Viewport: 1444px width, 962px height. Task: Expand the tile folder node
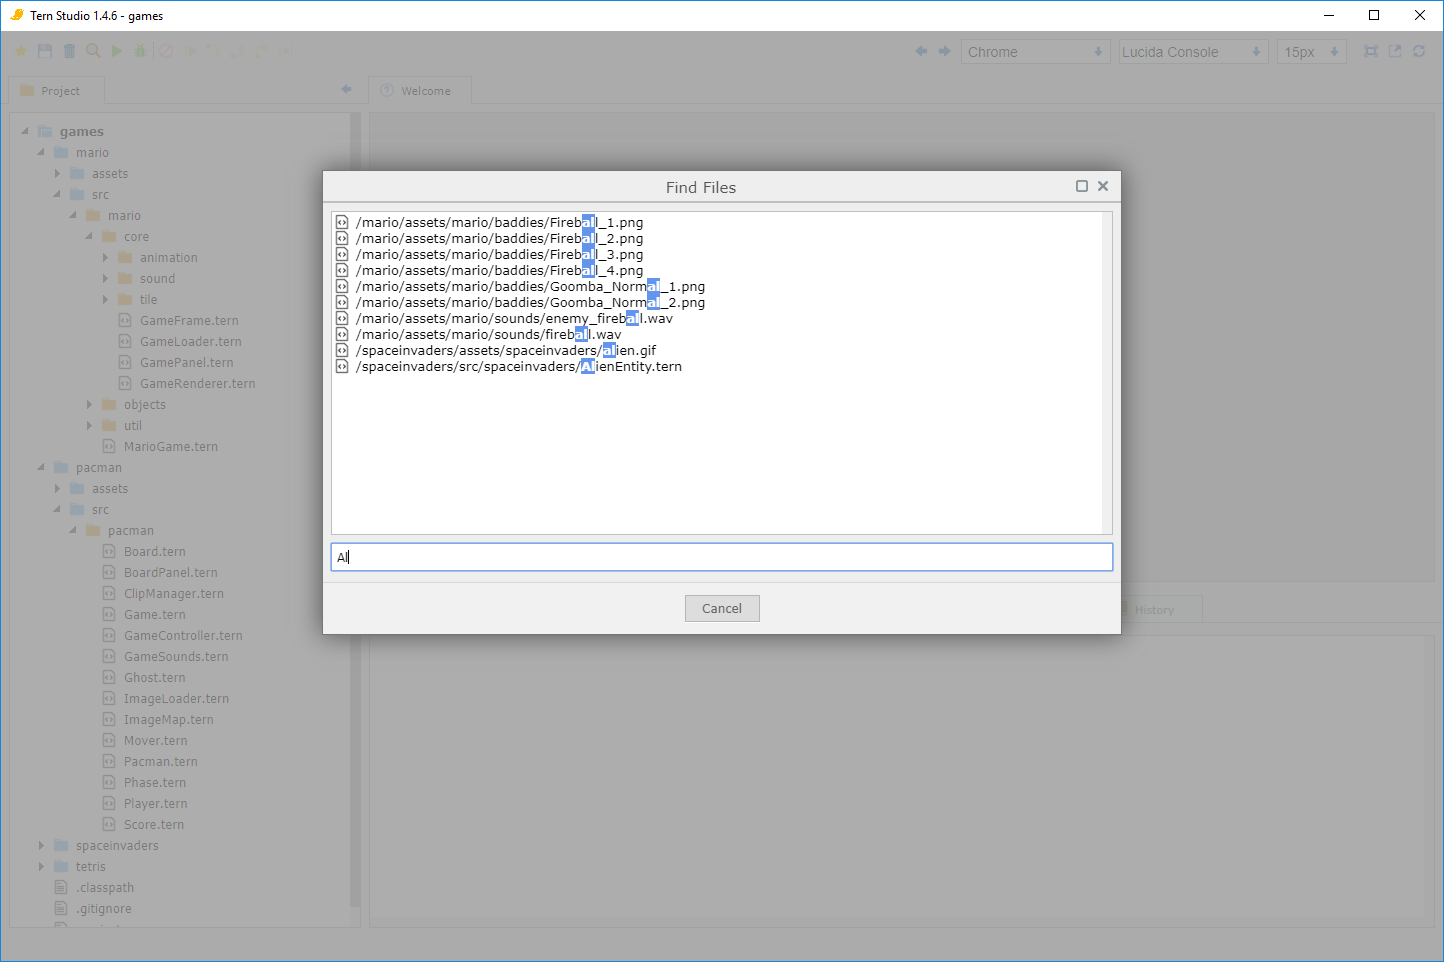coord(105,299)
